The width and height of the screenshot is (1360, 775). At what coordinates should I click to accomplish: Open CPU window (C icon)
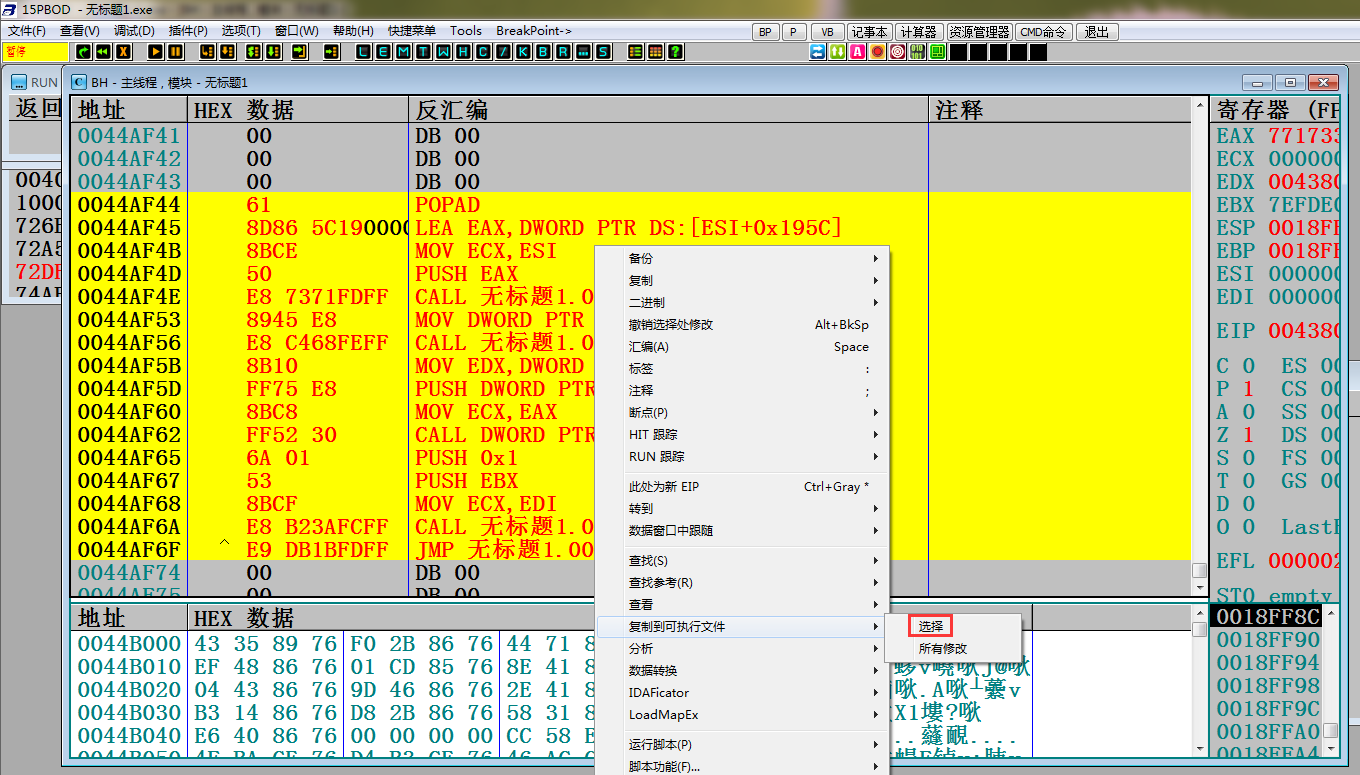click(x=483, y=51)
